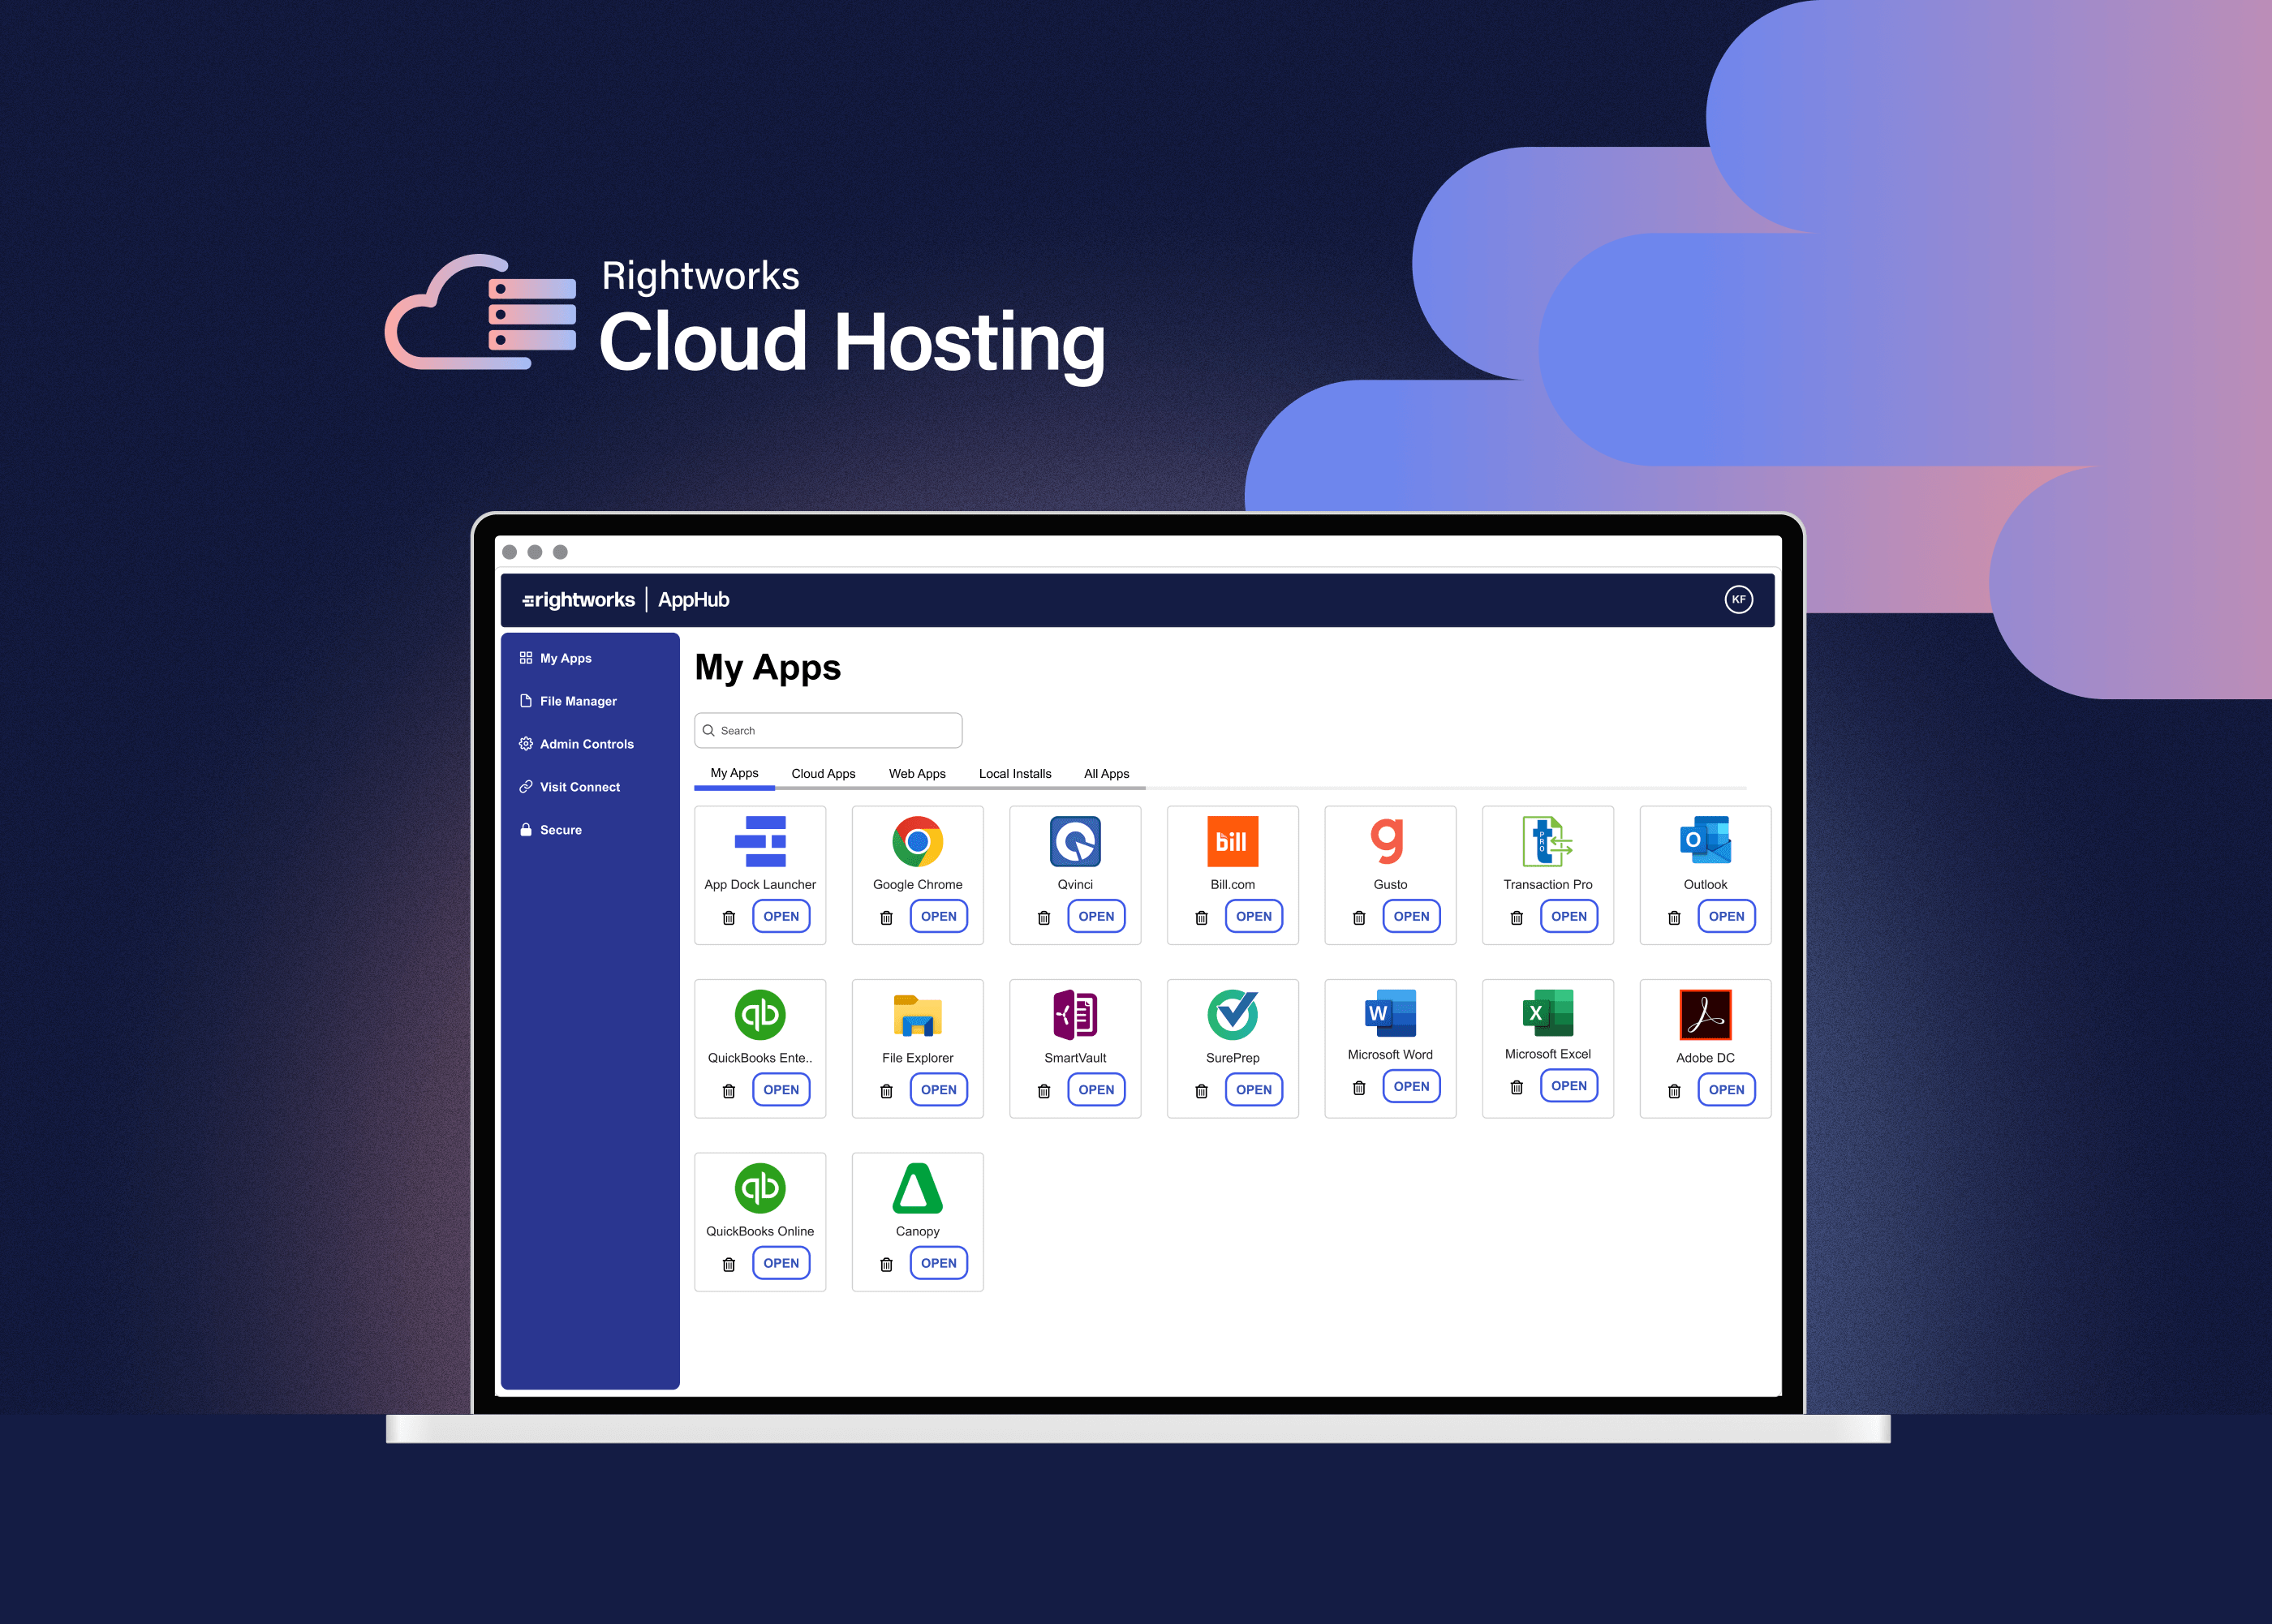This screenshot has height=1624, width=2272.
Task: Launch Canopy using its OPEN button
Action: pos(938,1263)
